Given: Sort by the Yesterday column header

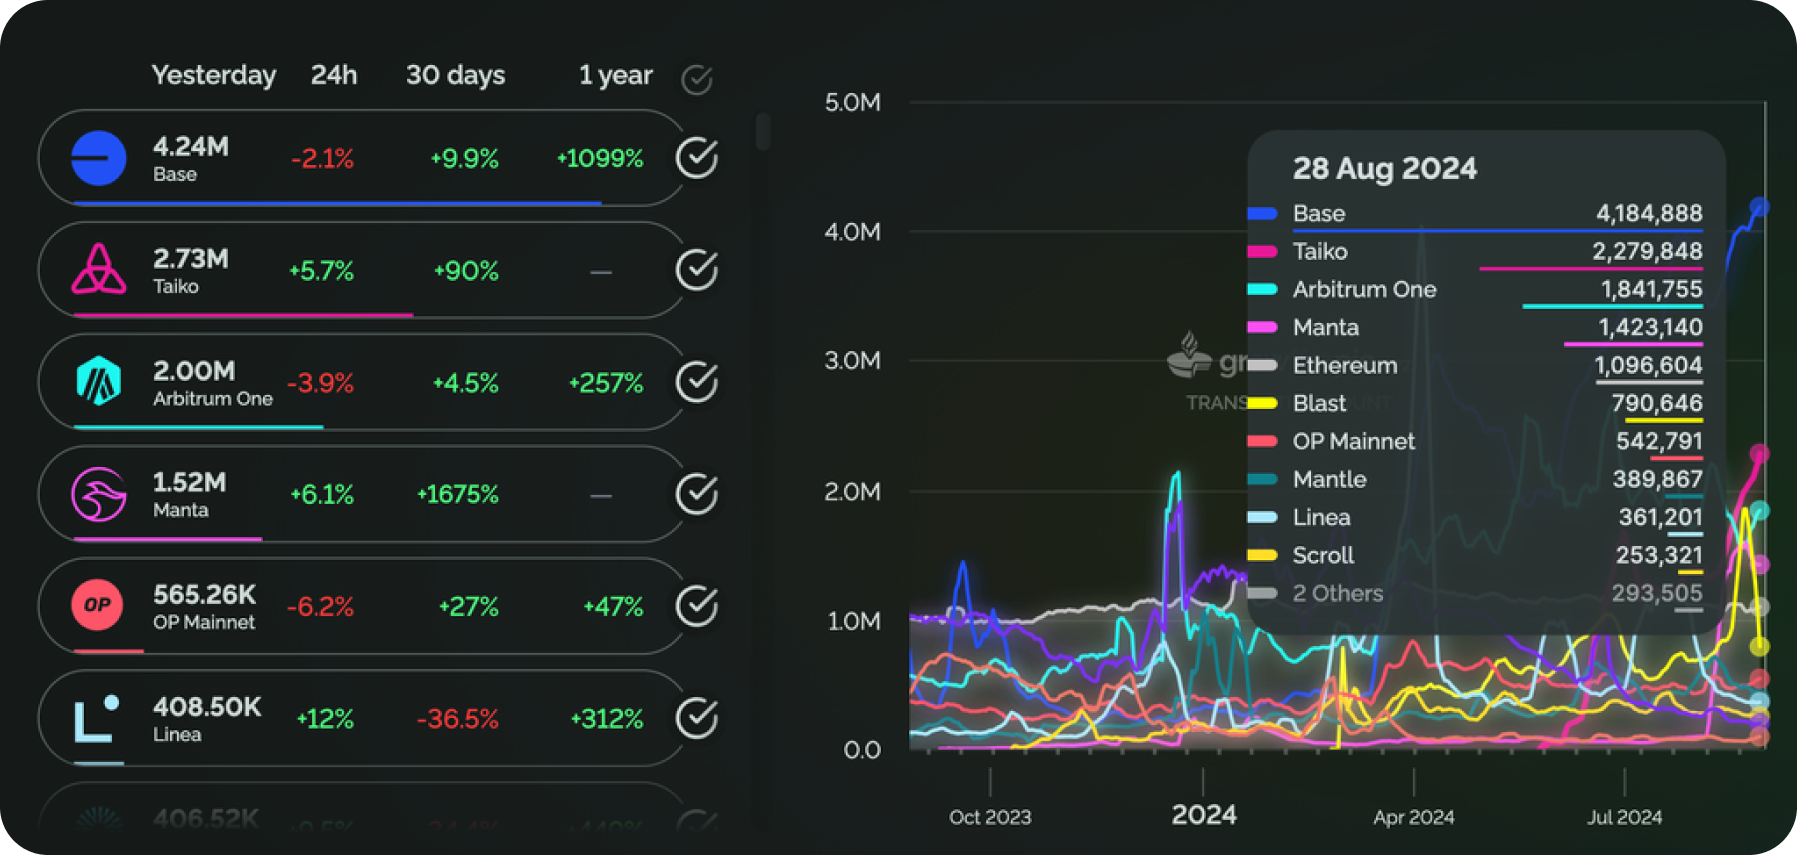Looking at the screenshot, I should pyautogui.click(x=214, y=76).
